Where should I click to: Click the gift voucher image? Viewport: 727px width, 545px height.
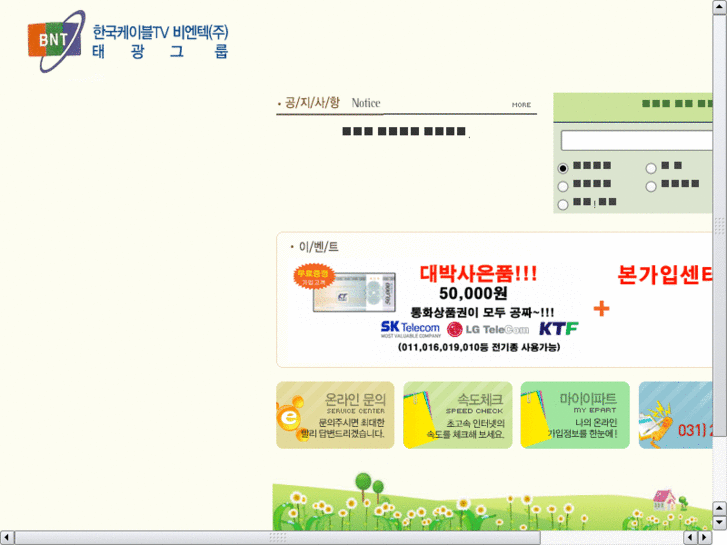[354, 292]
